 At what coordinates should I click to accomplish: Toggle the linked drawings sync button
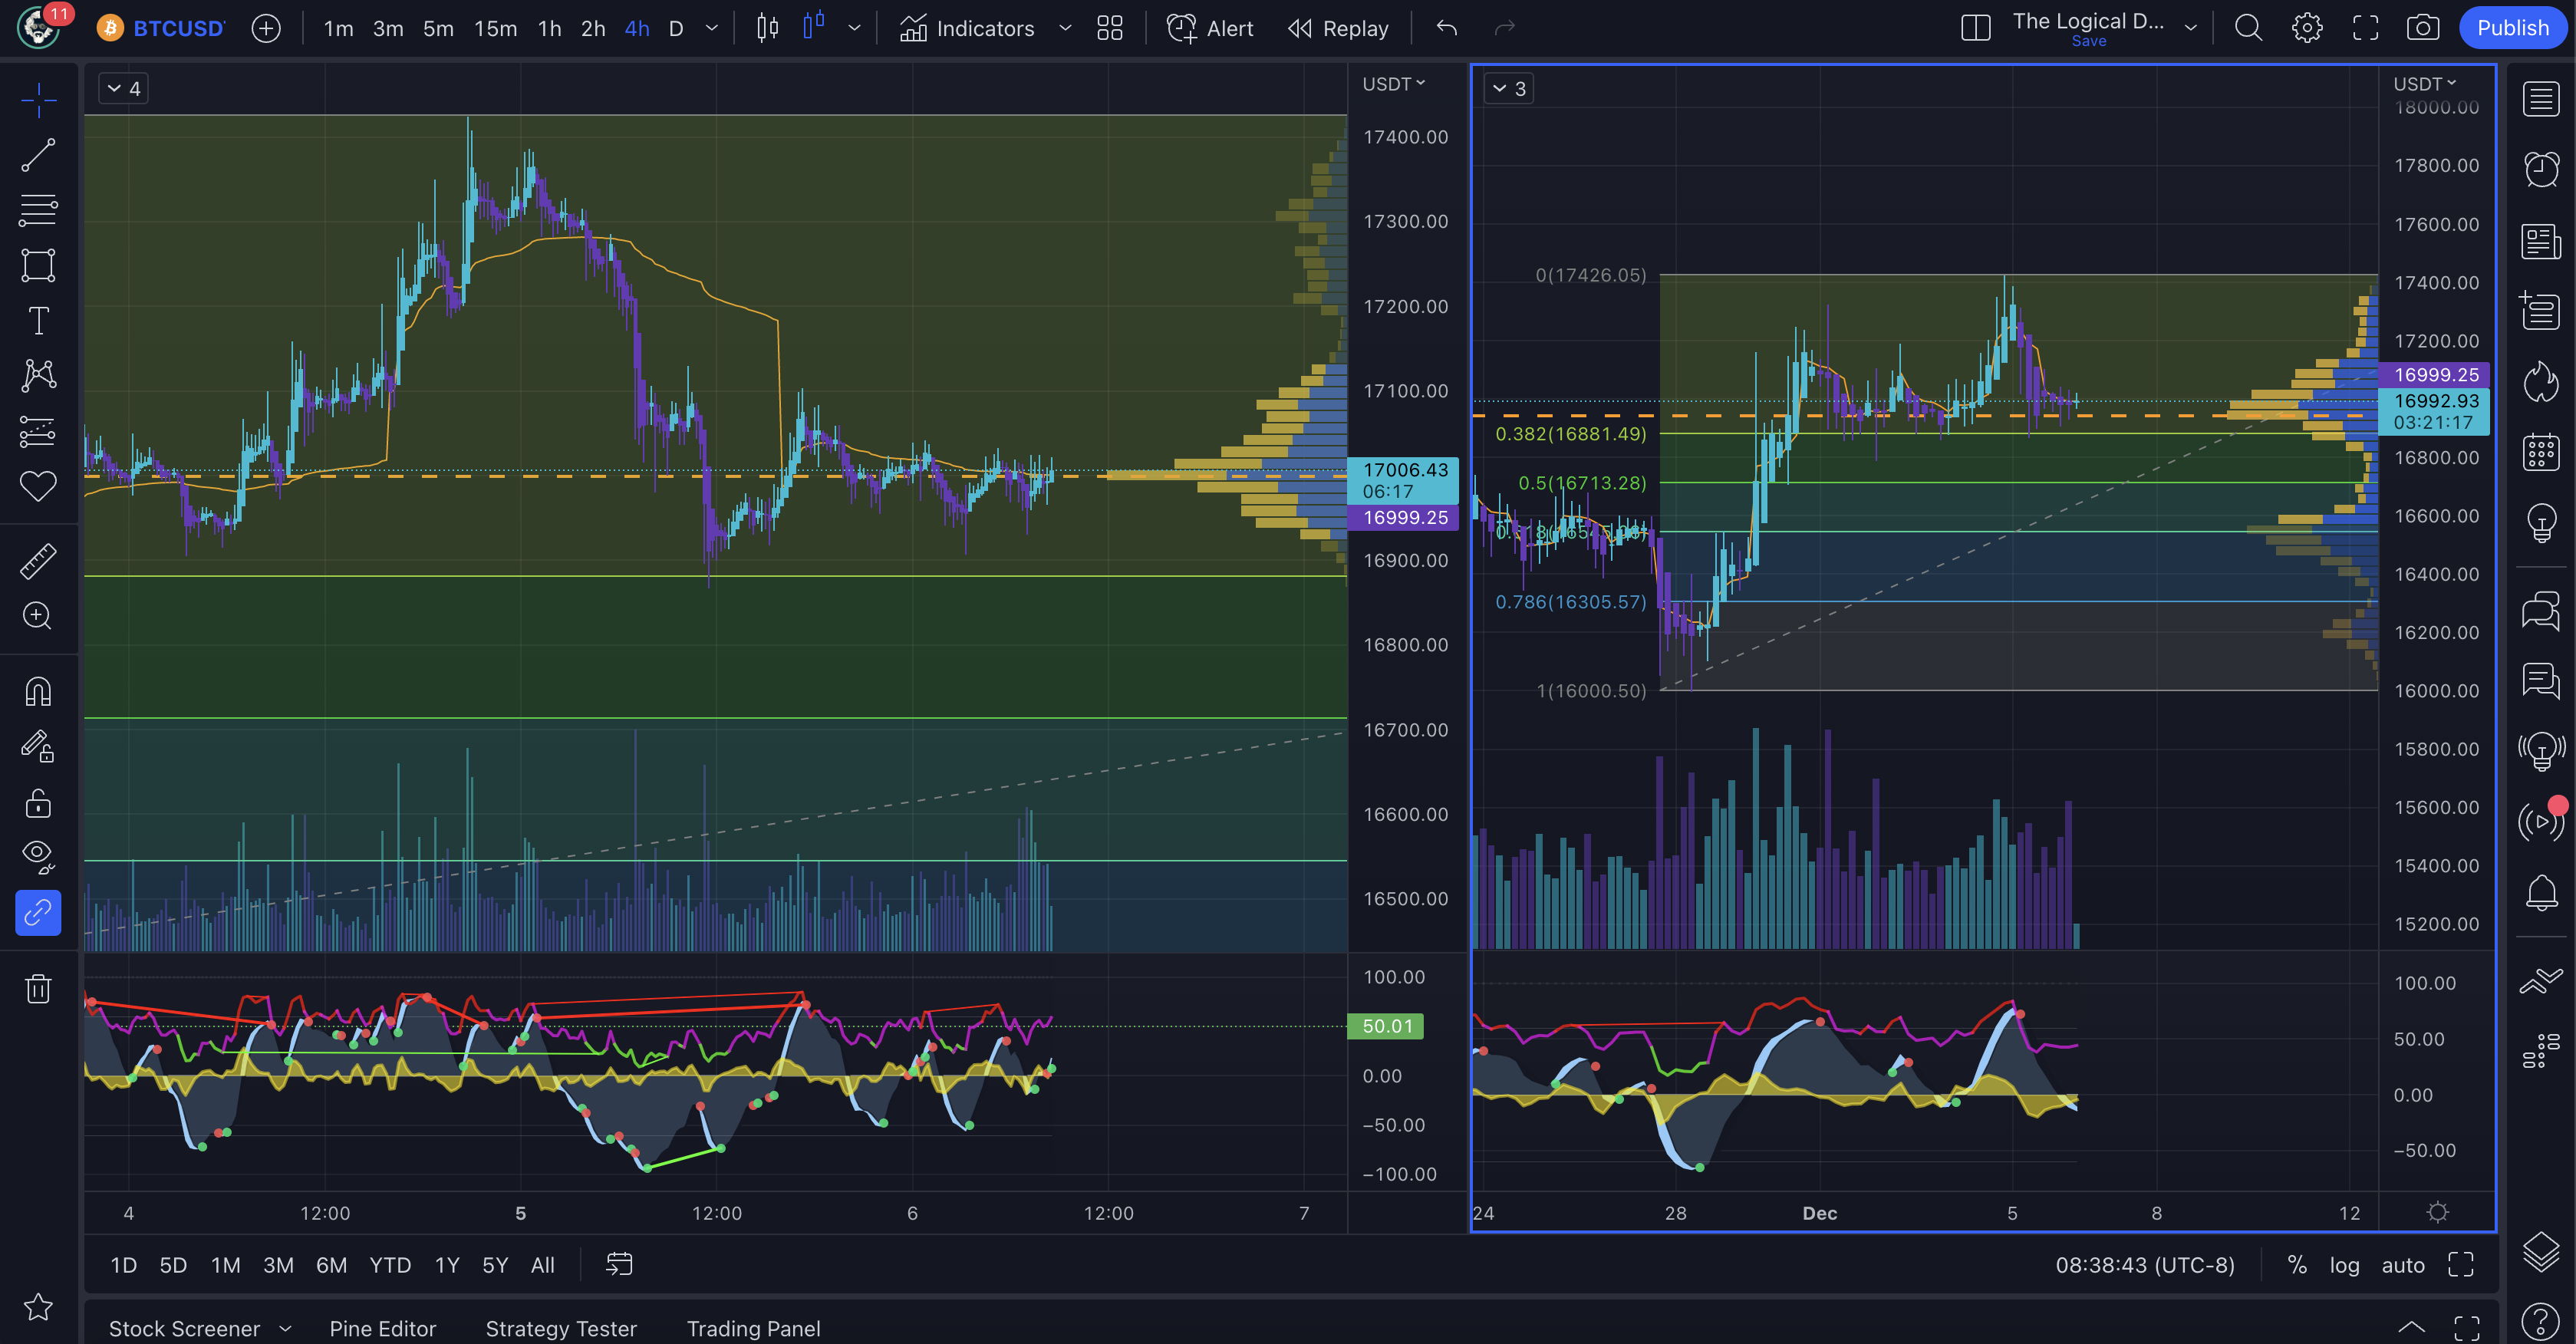coord(38,912)
